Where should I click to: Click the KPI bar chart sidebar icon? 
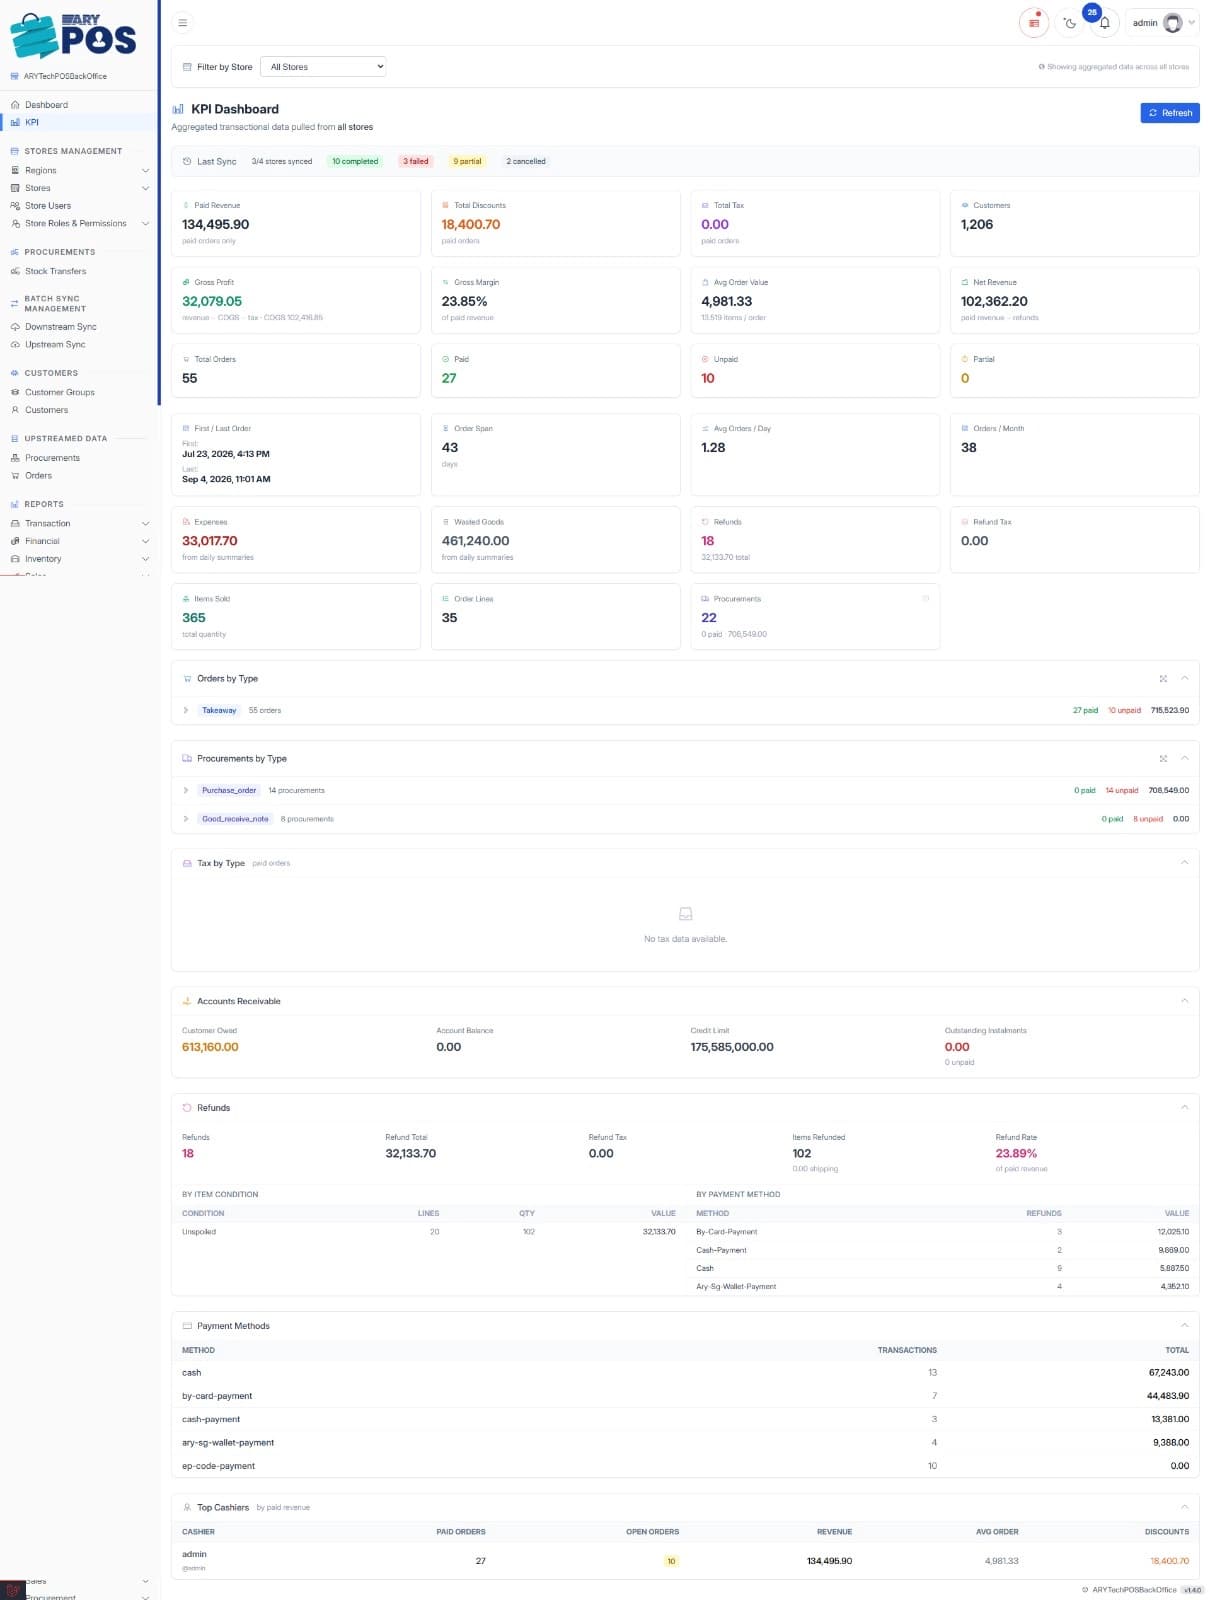pos(15,122)
